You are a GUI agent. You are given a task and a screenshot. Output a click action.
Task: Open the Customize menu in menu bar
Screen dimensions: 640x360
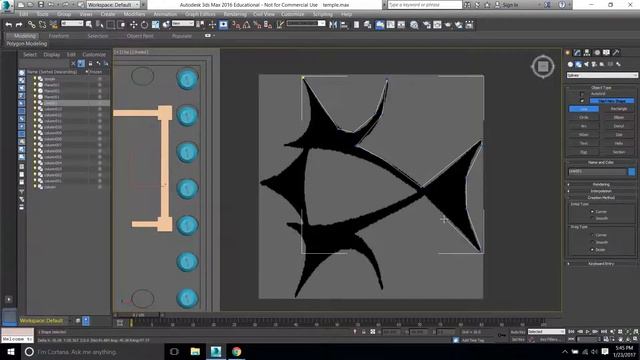pos(293,14)
